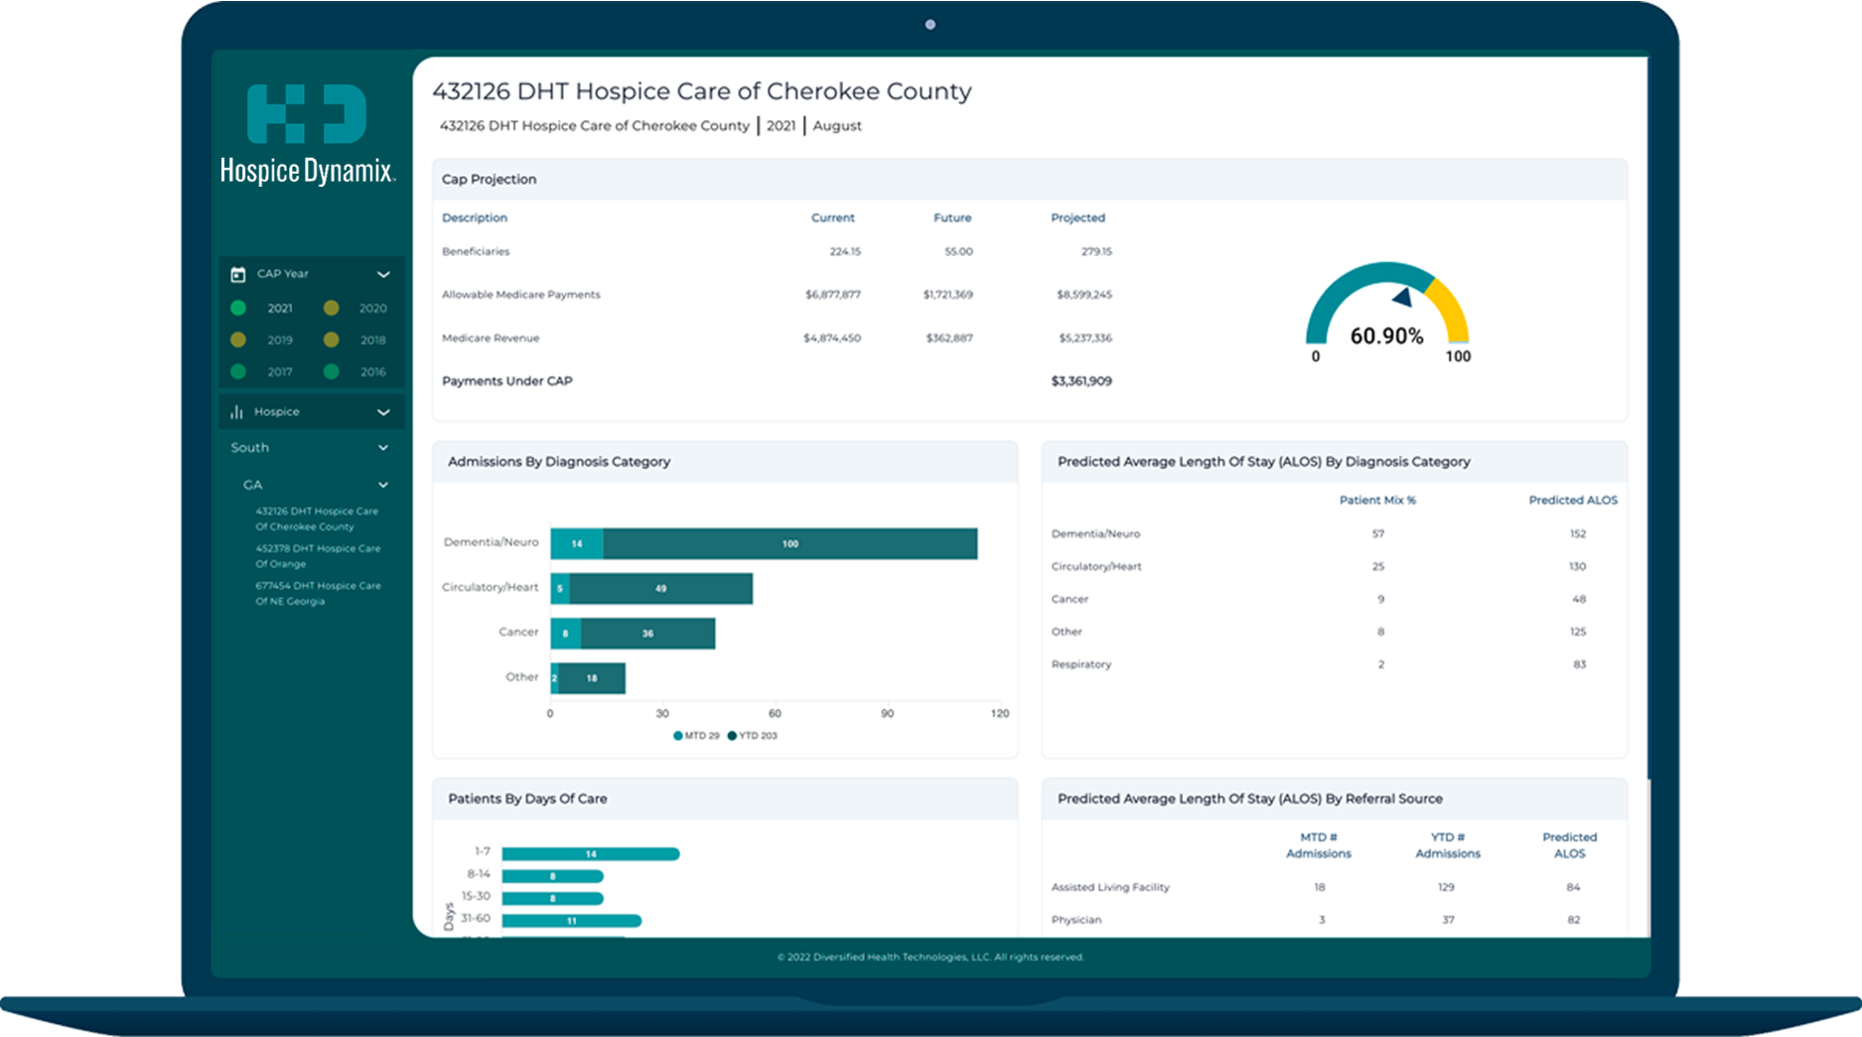The image size is (1862, 1037).
Task: Click Circulatory/Heart YTD bar labeled 49
Action: coord(661,588)
